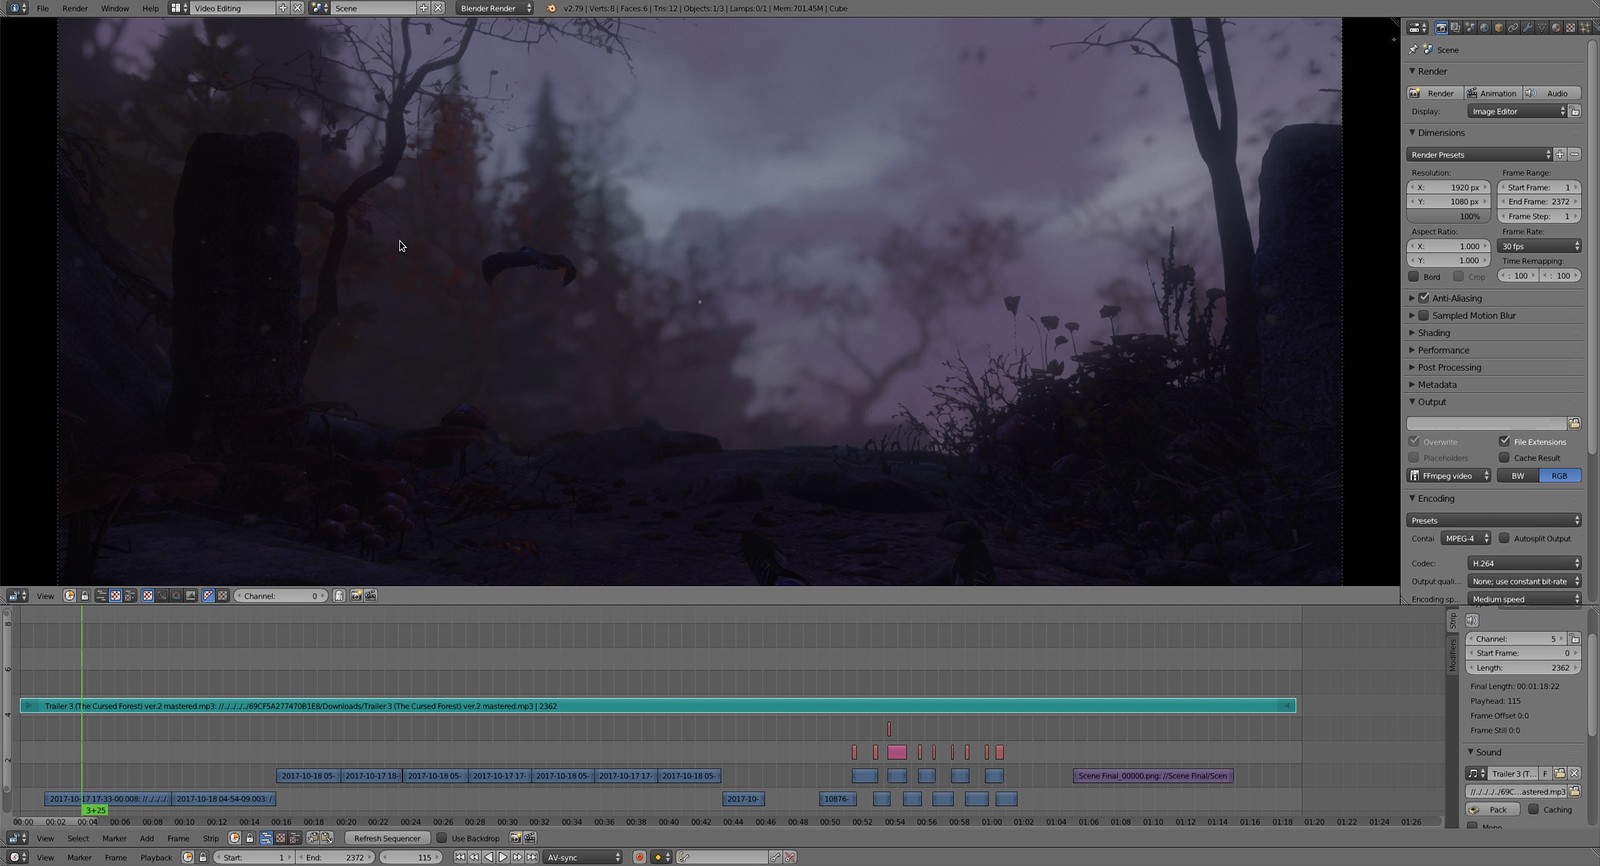Jump to the next keyframe

(x=517, y=857)
